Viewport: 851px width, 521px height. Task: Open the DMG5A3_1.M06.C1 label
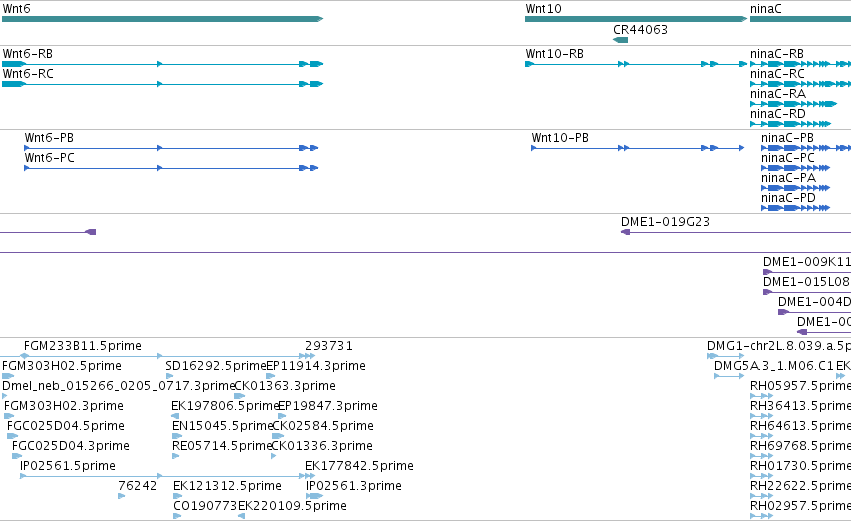coord(773,366)
